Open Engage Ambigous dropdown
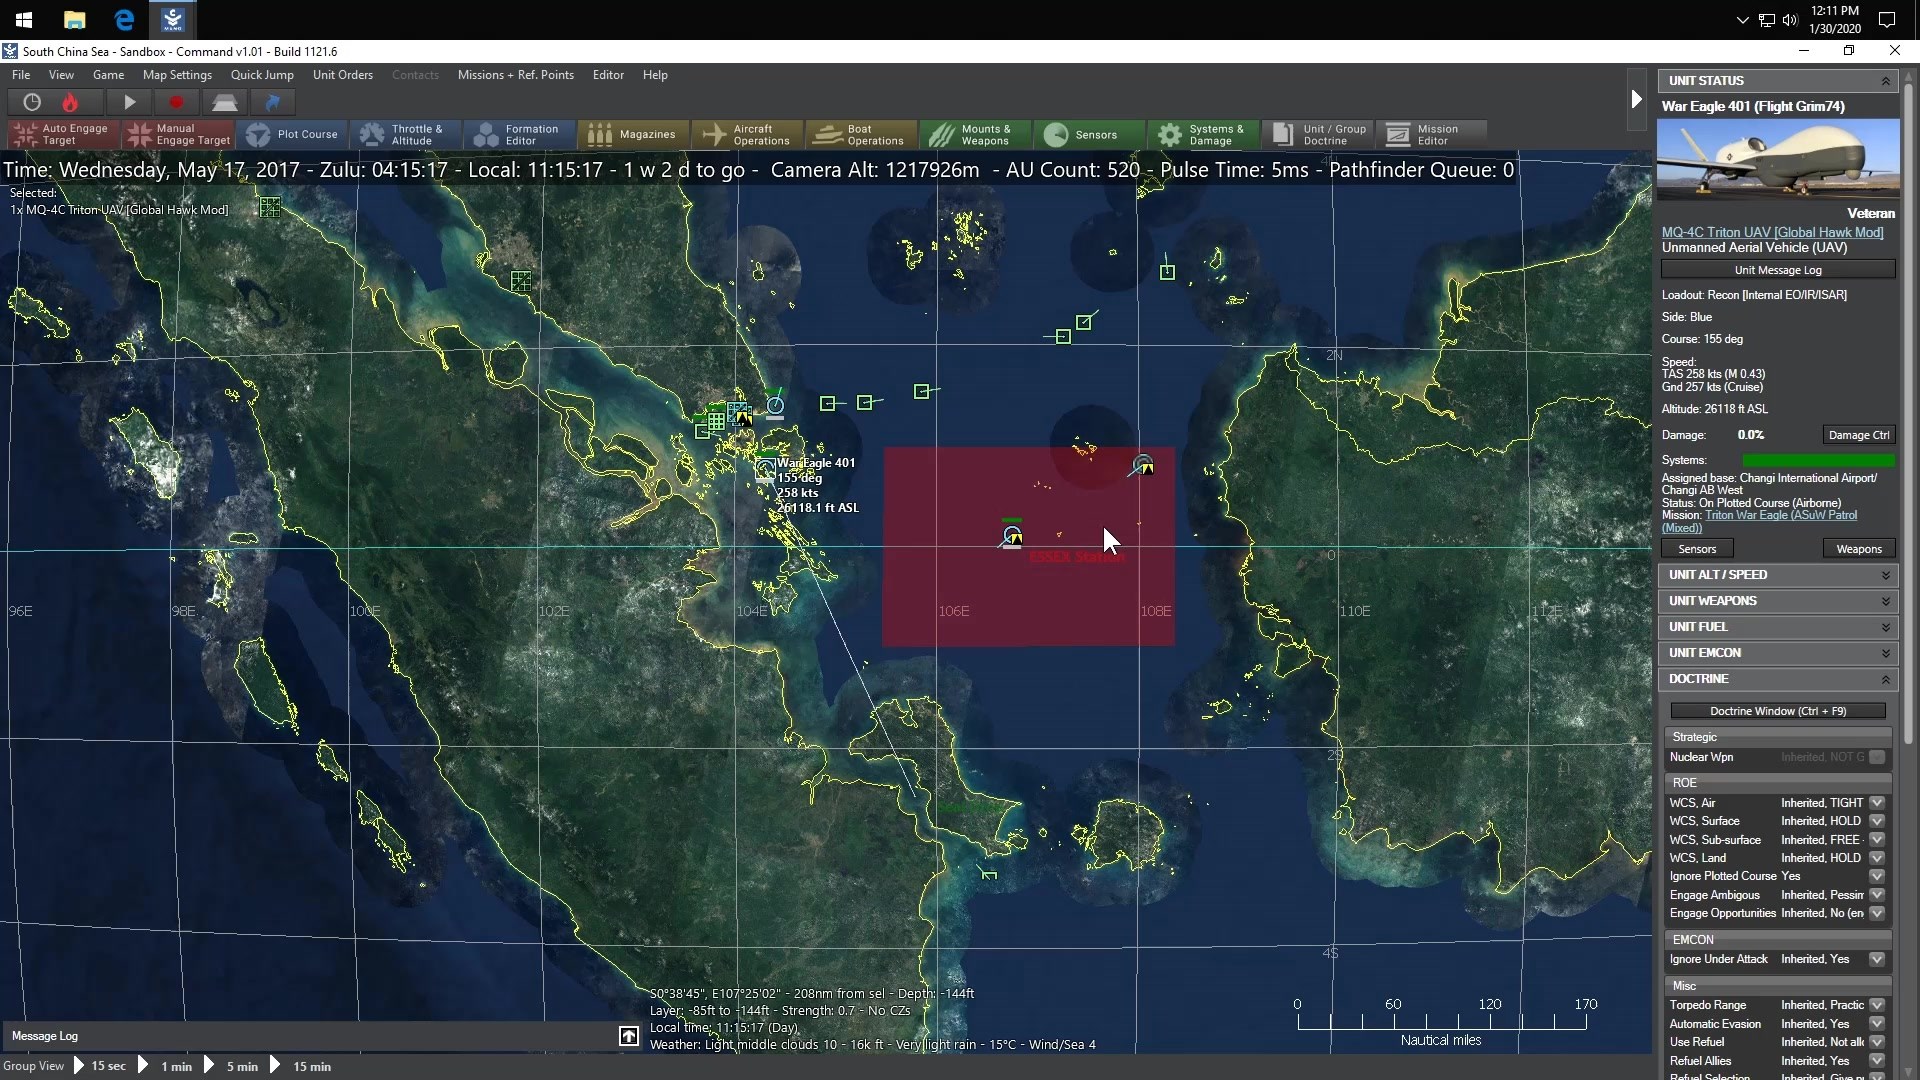This screenshot has width=1920, height=1080. tap(1877, 895)
